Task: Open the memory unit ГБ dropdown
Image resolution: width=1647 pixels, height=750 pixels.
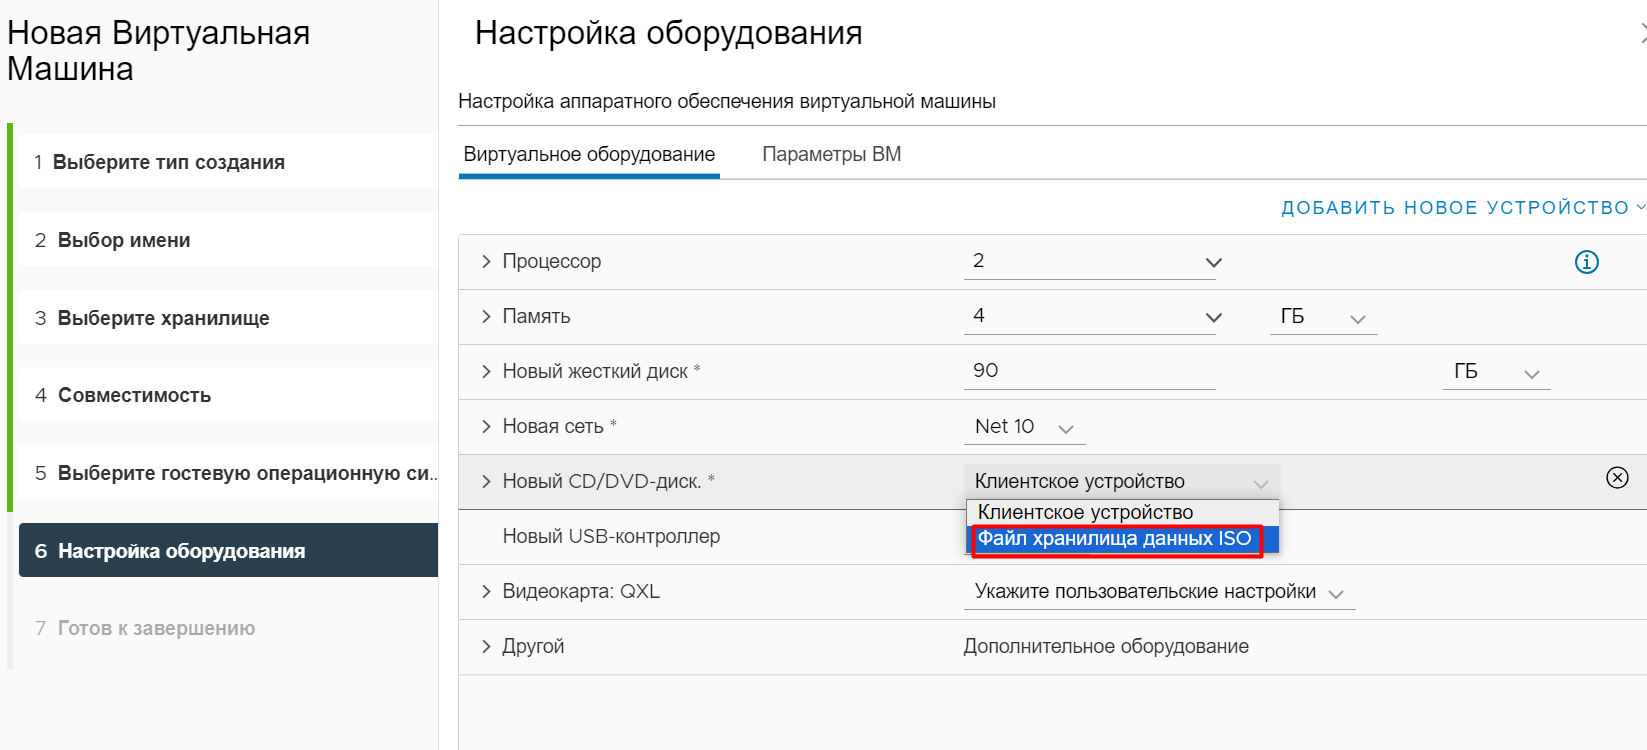Action: [x=1323, y=317]
